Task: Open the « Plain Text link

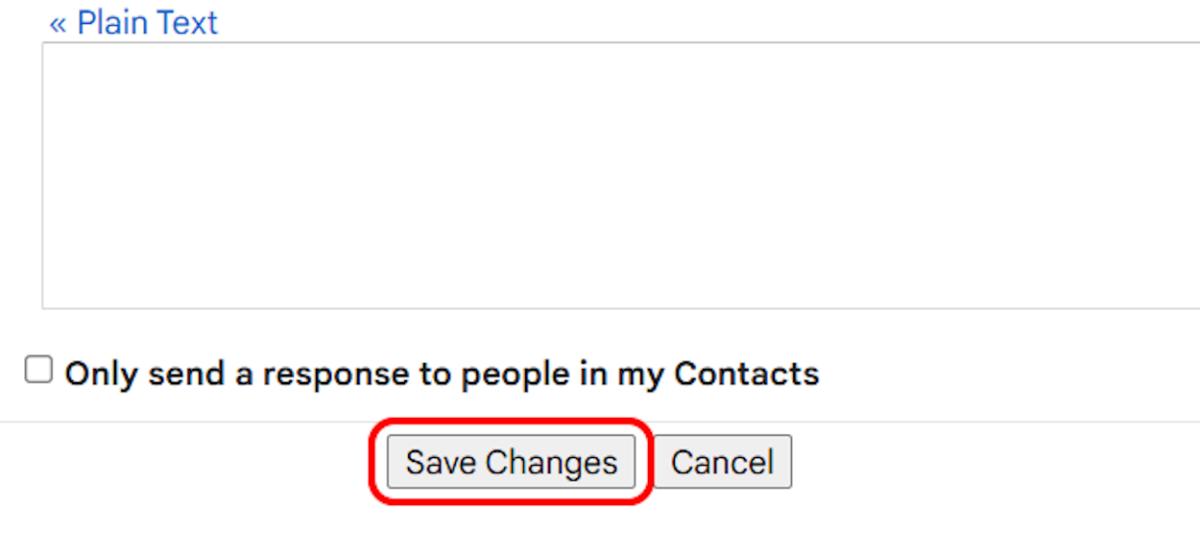Action: point(134,22)
